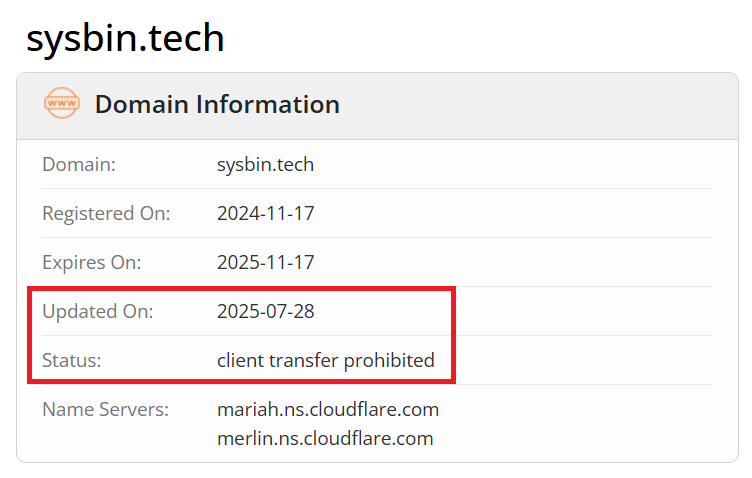The height and width of the screenshot is (478, 752).
Task: Click the orange www globe icon
Action: [x=62, y=103]
